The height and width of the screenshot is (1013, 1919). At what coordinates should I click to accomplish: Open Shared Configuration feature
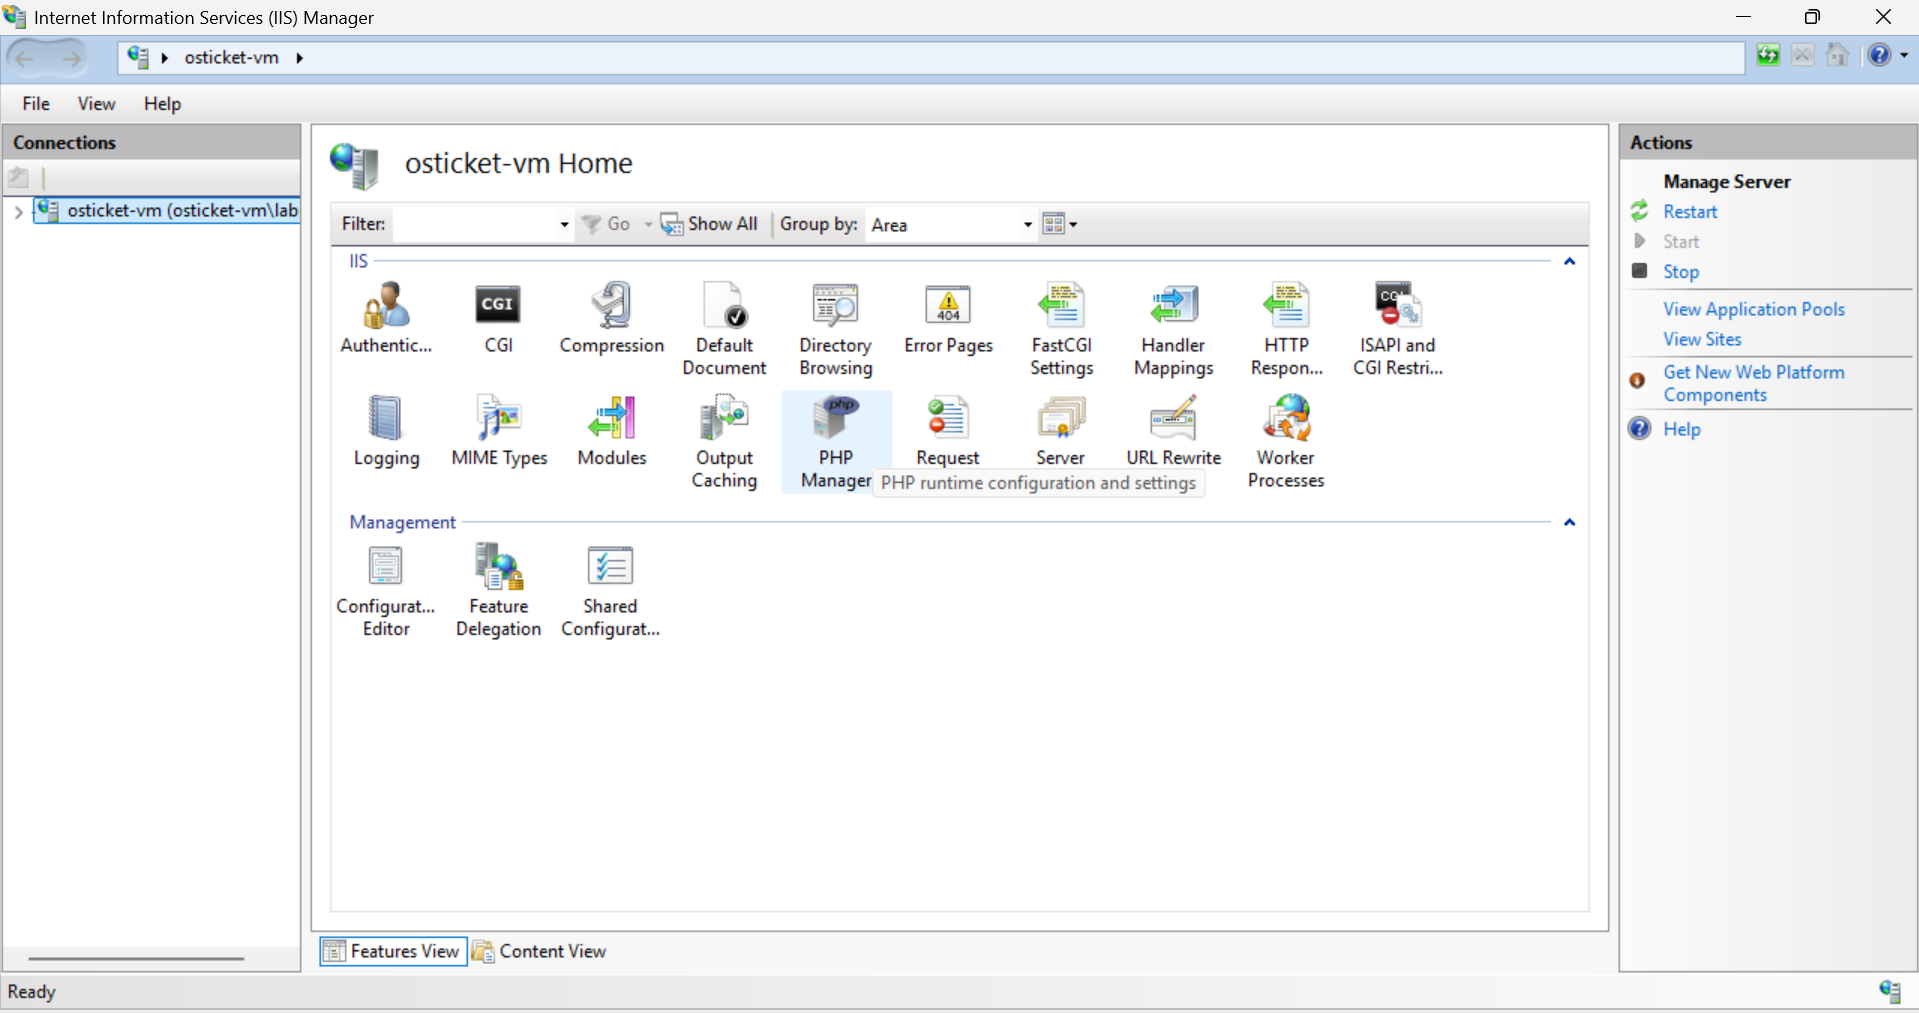click(x=610, y=591)
